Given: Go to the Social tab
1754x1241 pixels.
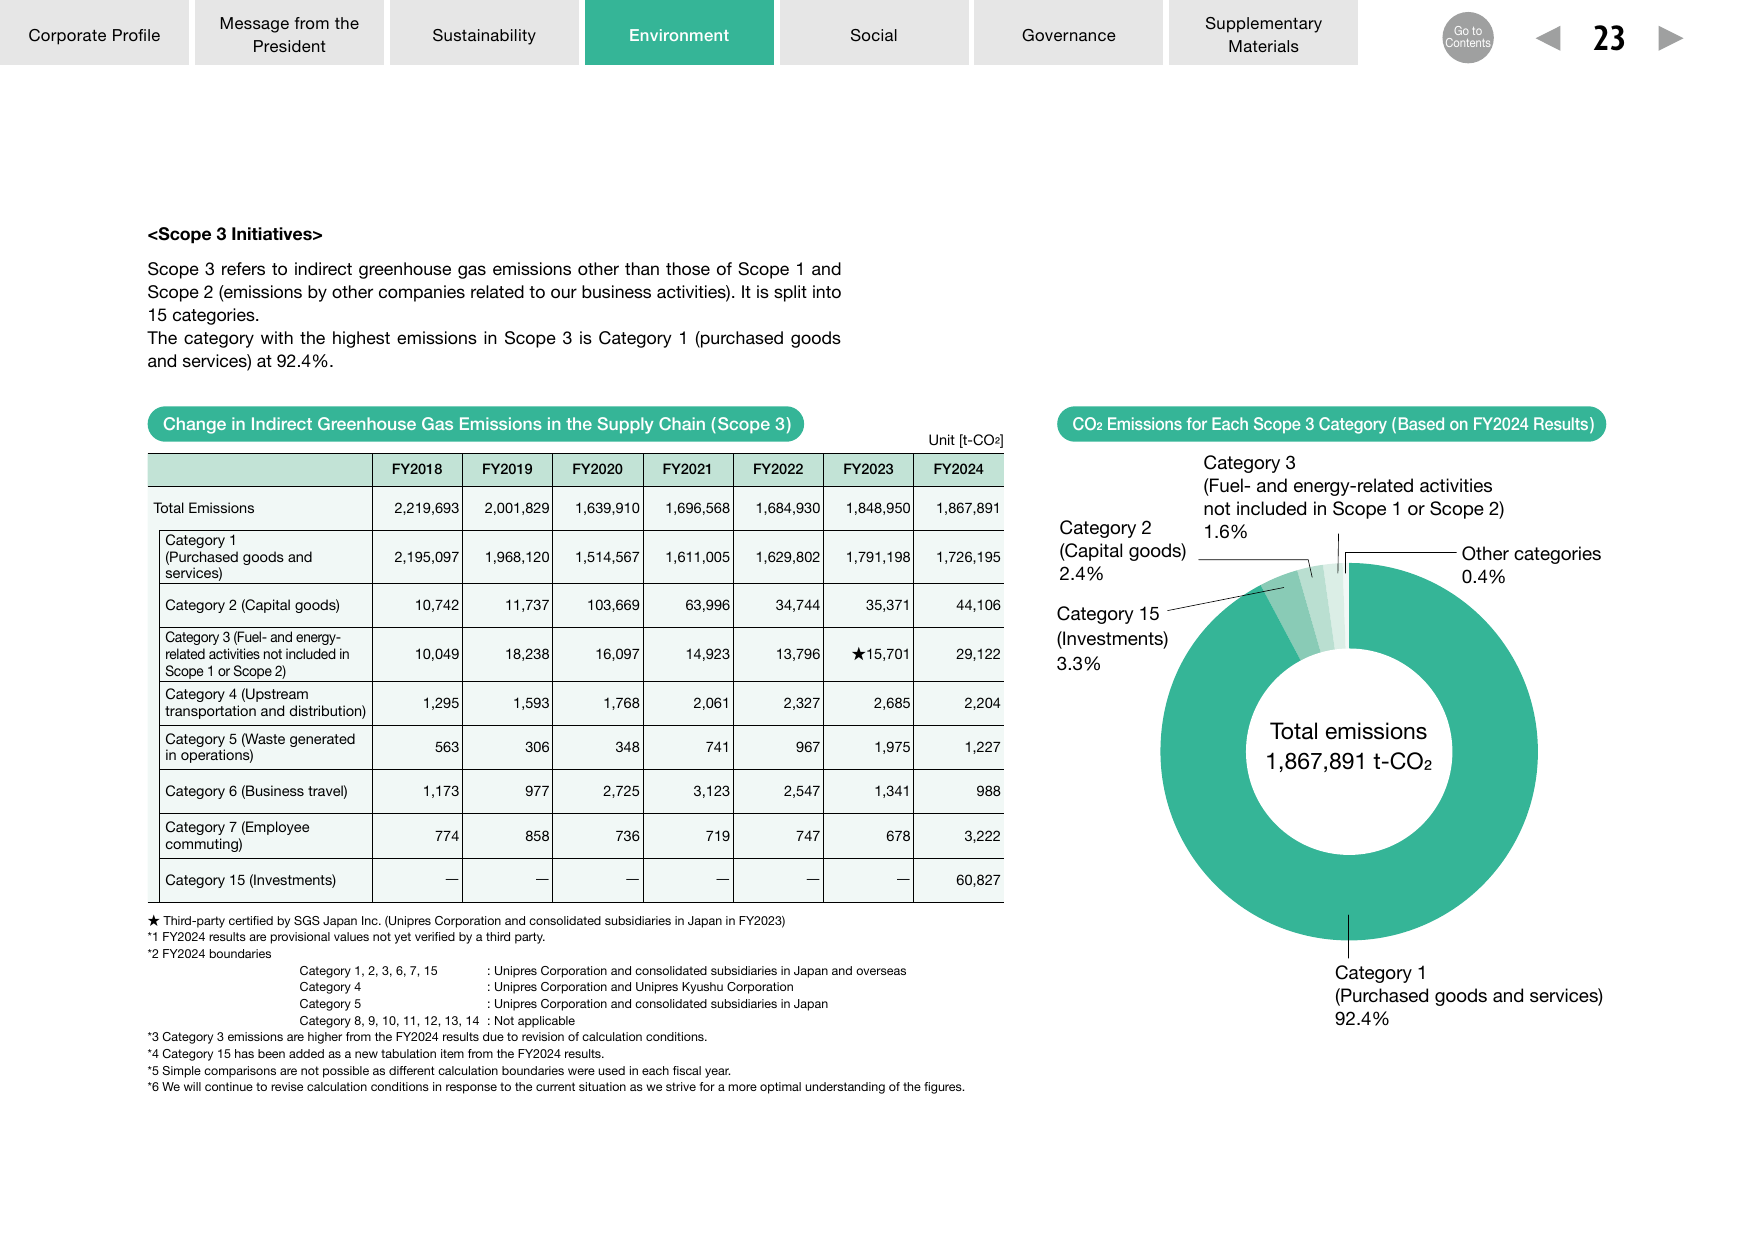Looking at the screenshot, I should coord(874,33).
